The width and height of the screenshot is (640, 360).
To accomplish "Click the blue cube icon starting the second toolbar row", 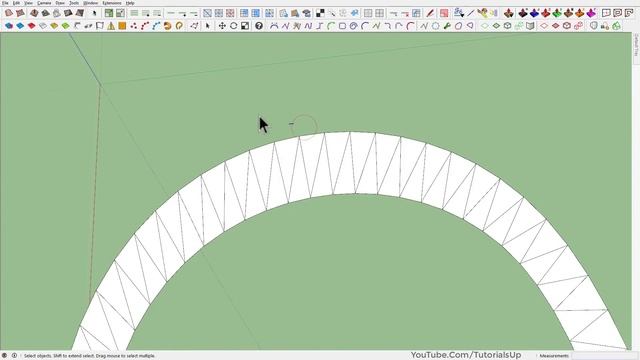I will (9, 26).
